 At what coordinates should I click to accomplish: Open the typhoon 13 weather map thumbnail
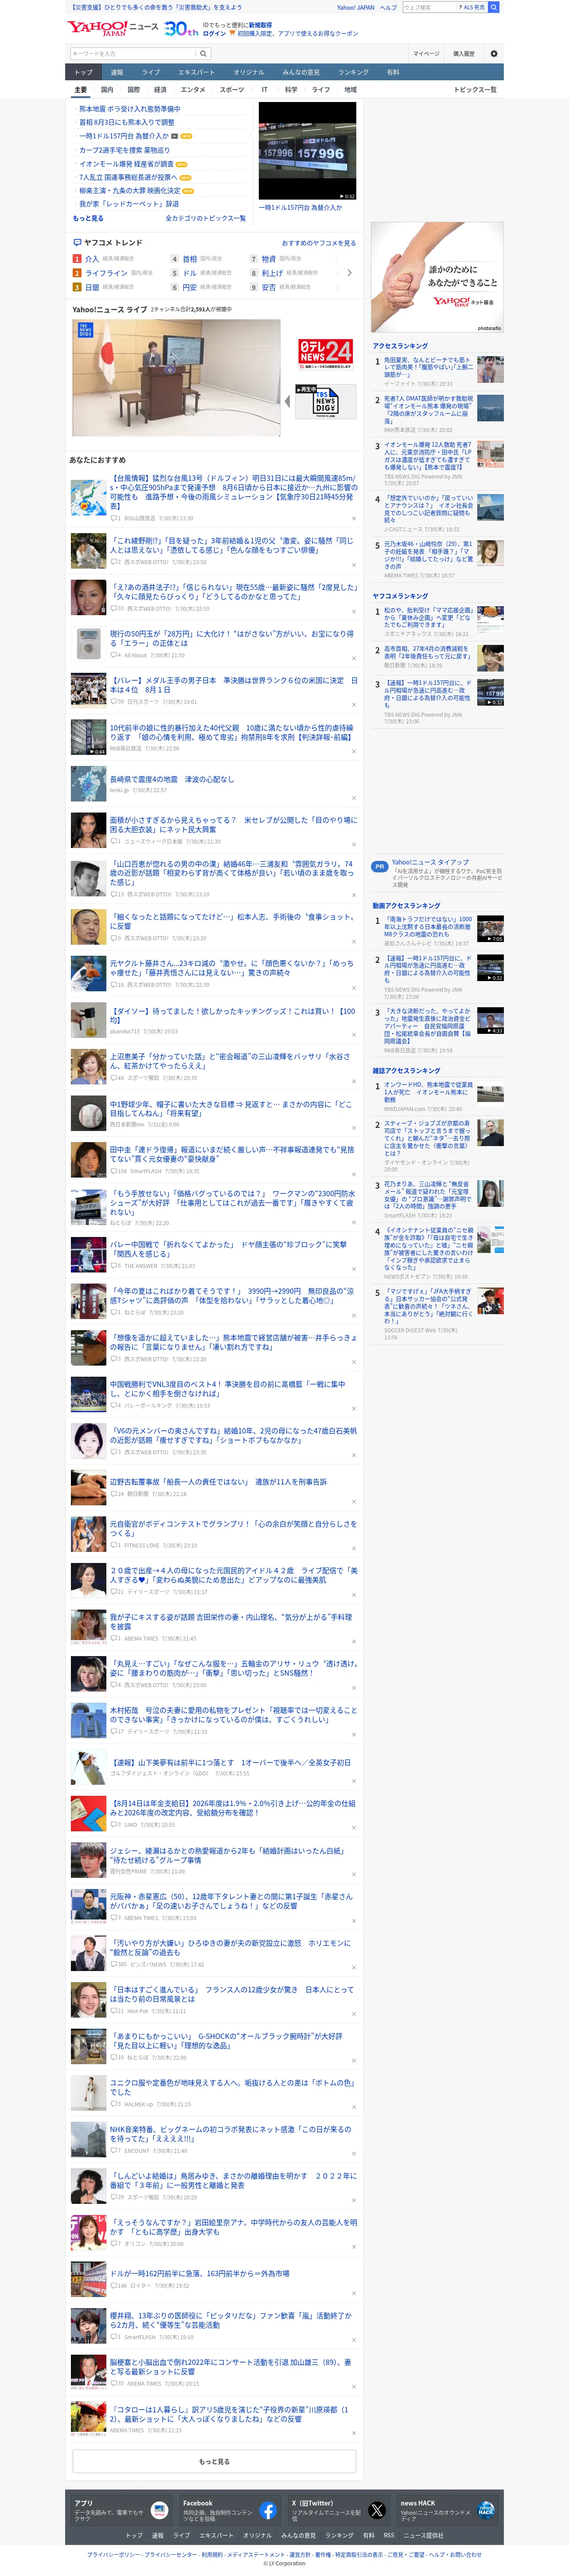(x=88, y=498)
